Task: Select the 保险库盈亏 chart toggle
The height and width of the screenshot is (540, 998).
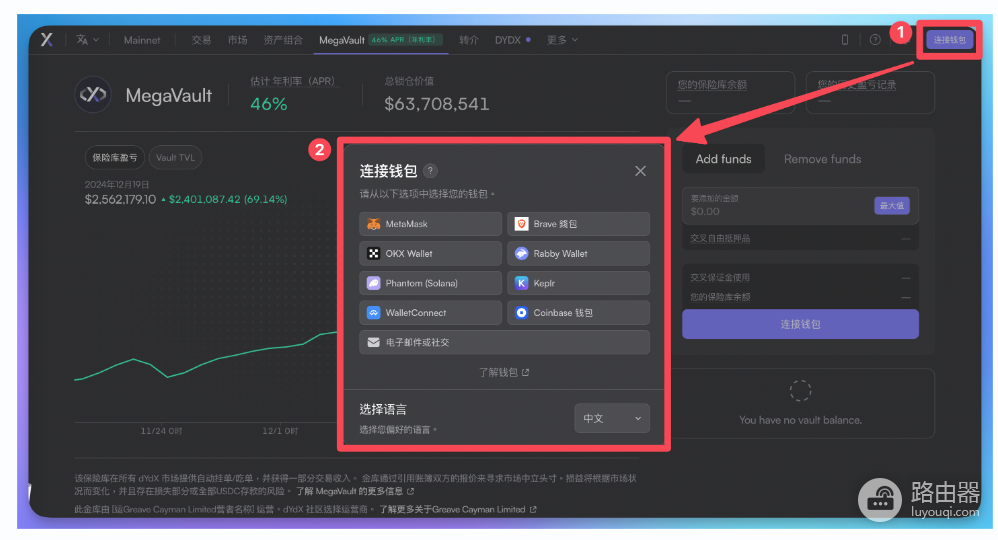Action: point(115,158)
